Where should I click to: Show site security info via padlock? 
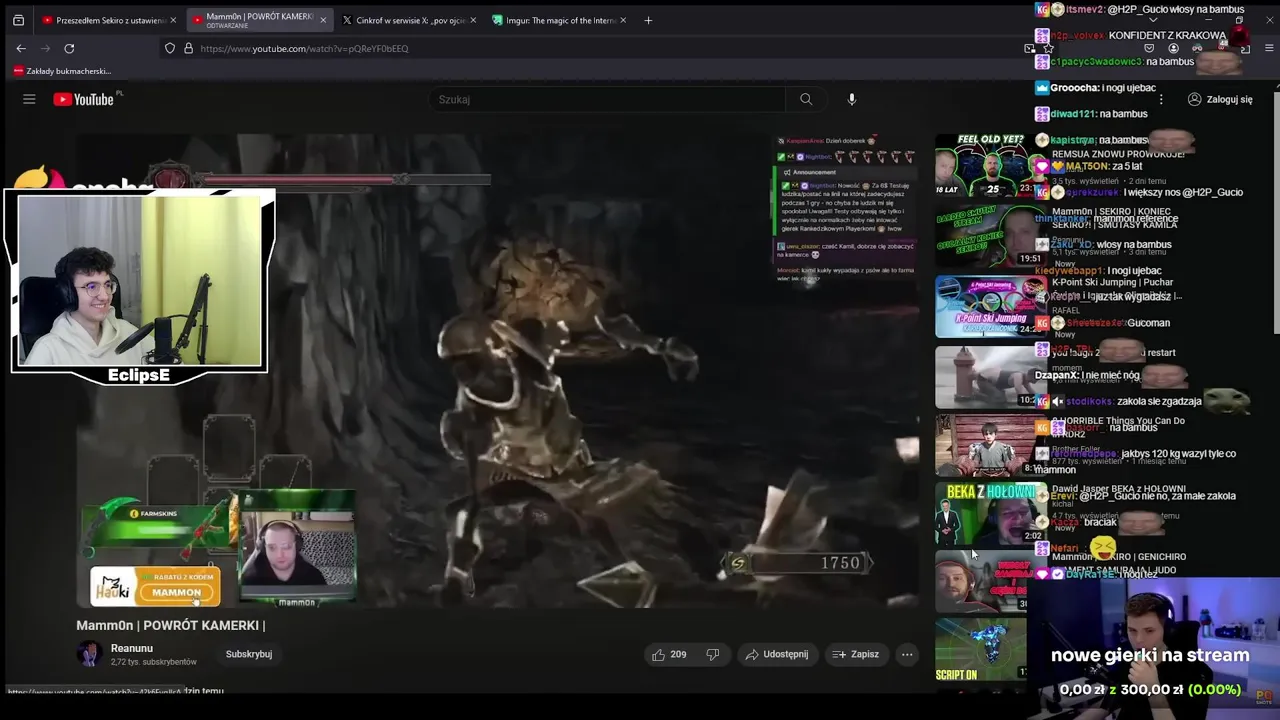(188, 48)
